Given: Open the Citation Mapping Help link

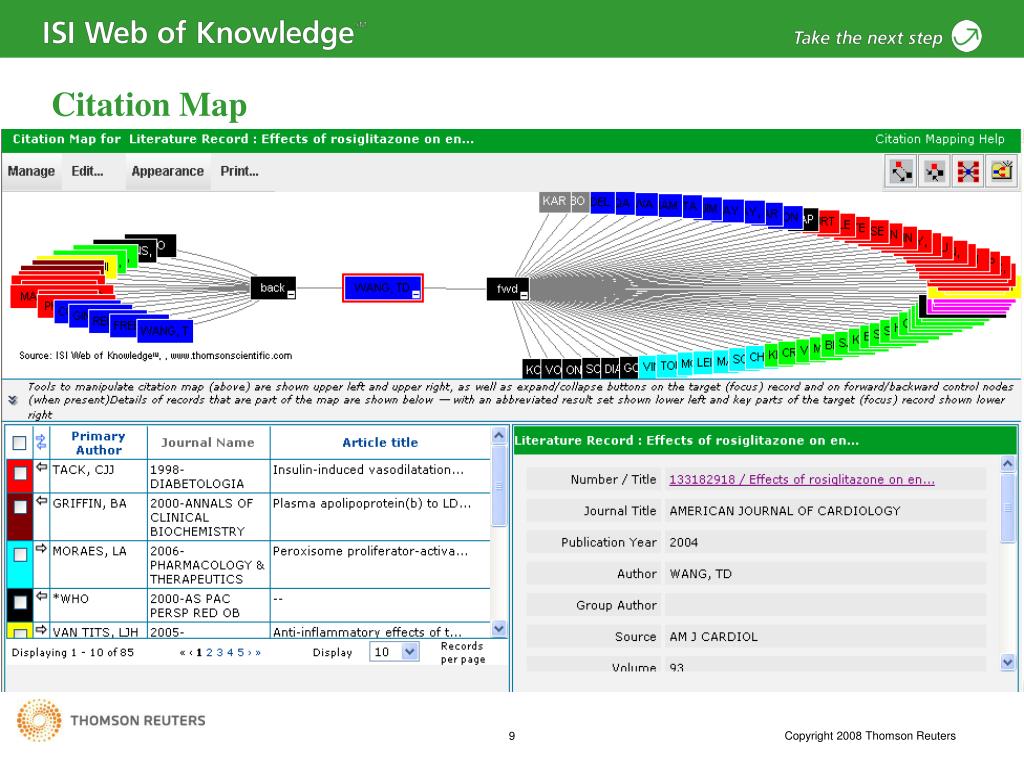Looking at the screenshot, I should click(940, 138).
